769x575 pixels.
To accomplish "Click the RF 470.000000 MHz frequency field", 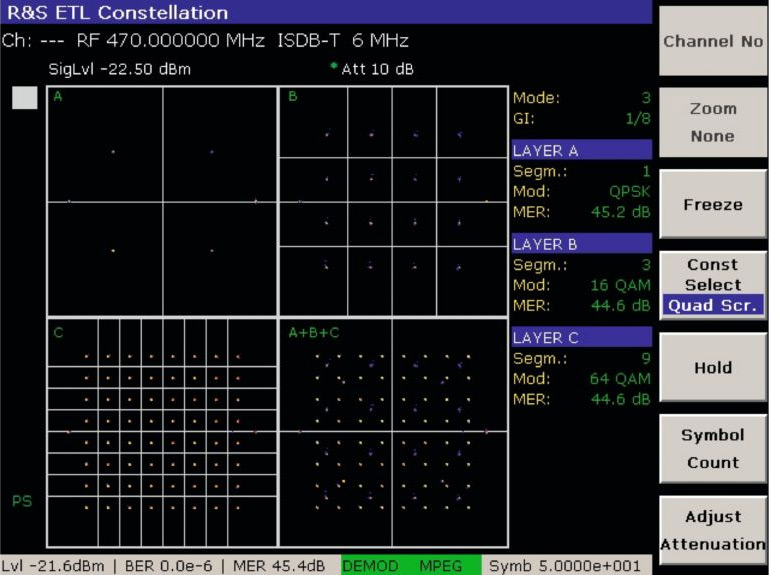I will tap(171, 41).
